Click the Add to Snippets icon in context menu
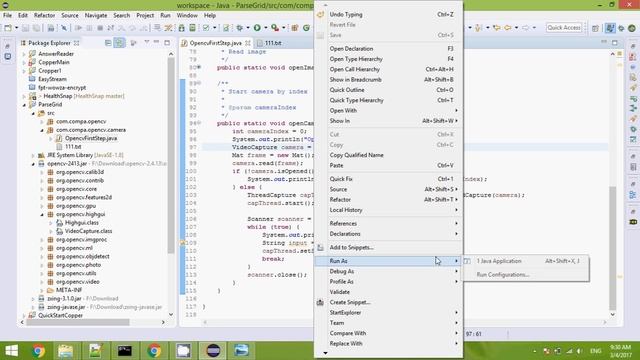The image size is (640, 360). (x=320, y=247)
